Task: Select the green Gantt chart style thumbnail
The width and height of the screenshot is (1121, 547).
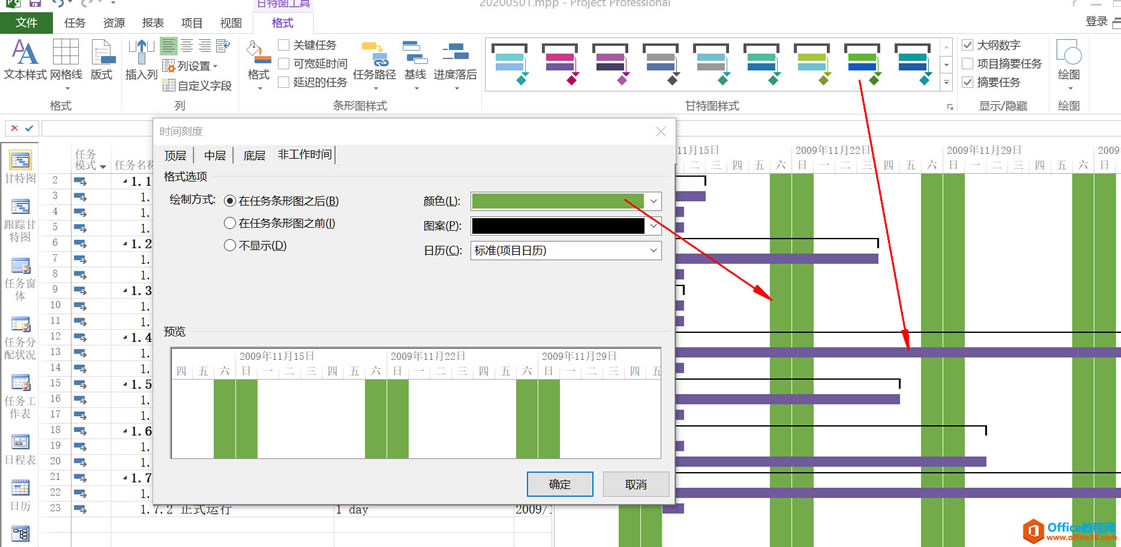Action: 861,64
